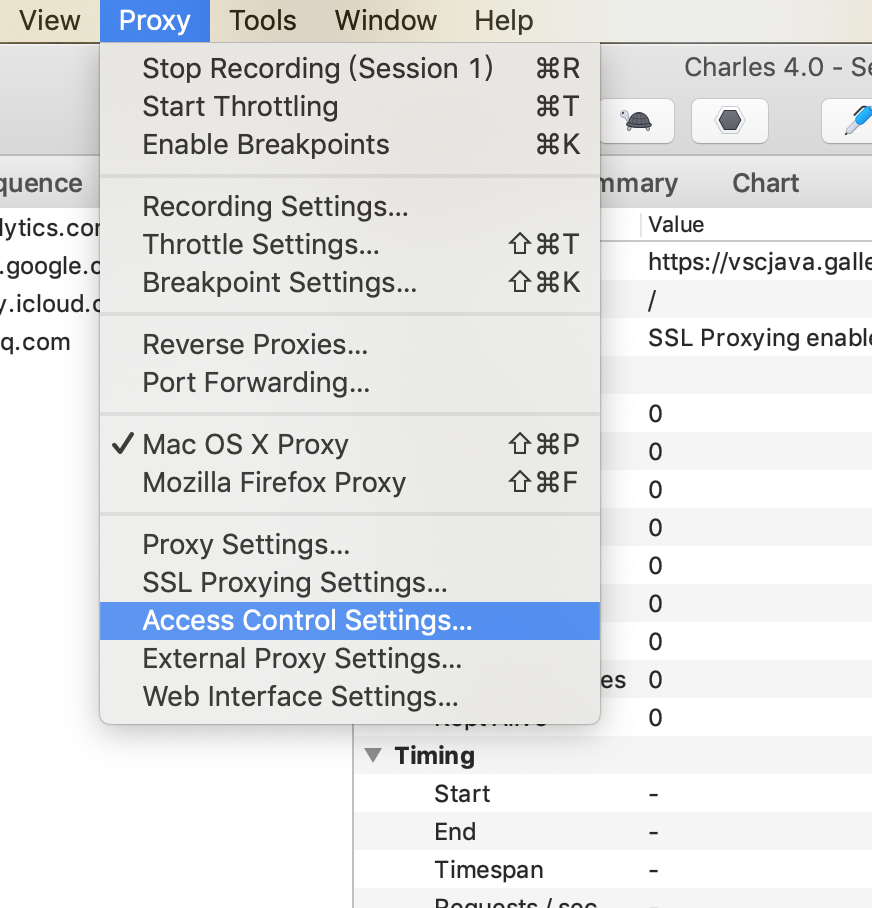Enable Mozilla Firefox Proxy option
The height and width of the screenshot is (908, 872).
(350, 483)
